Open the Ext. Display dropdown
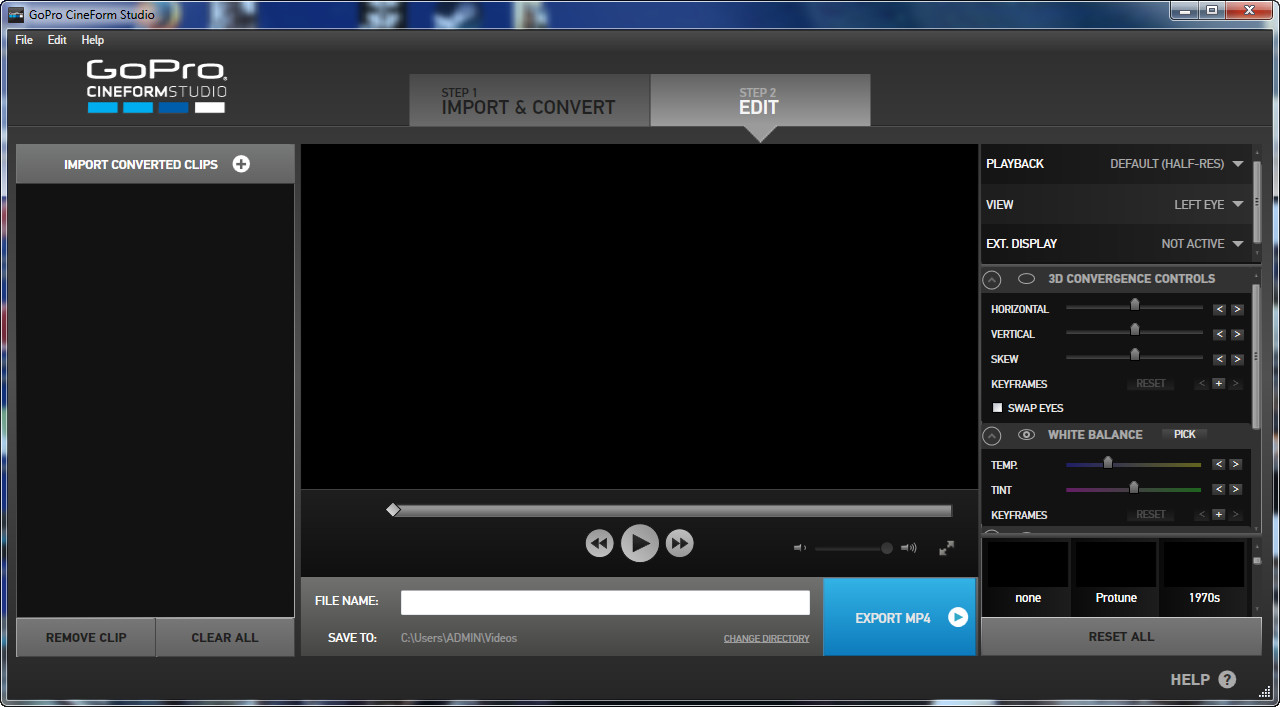The width and height of the screenshot is (1280, 707). point(1203,244)
